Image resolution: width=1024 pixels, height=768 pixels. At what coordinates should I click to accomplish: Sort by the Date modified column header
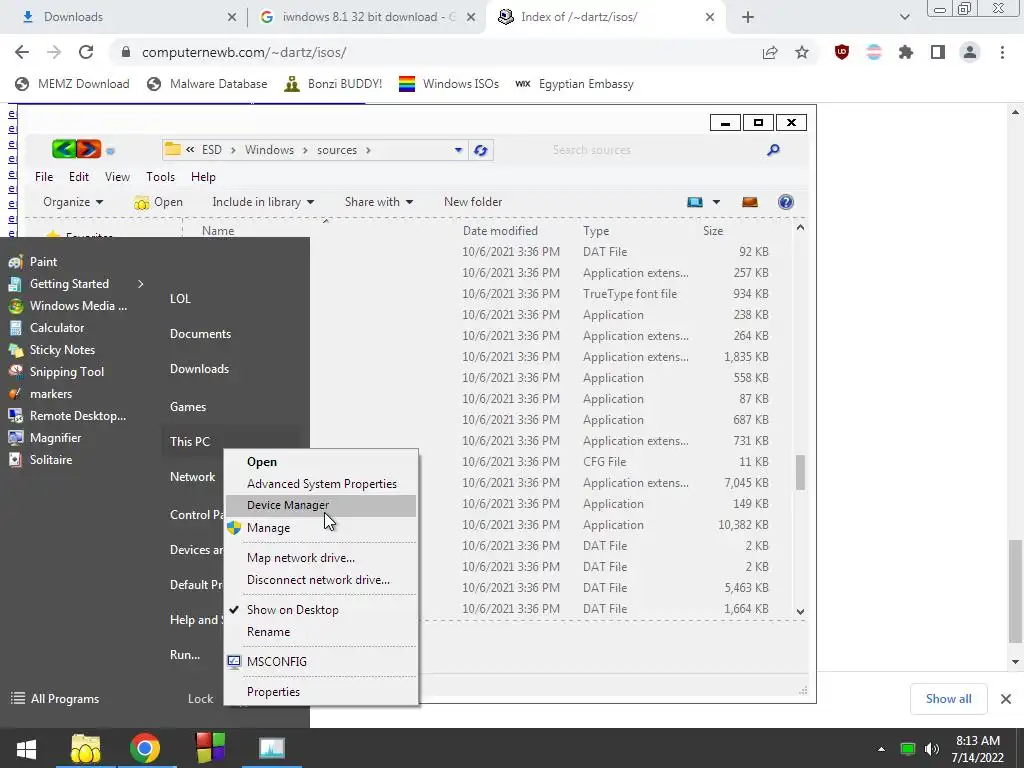pos(500,231)
